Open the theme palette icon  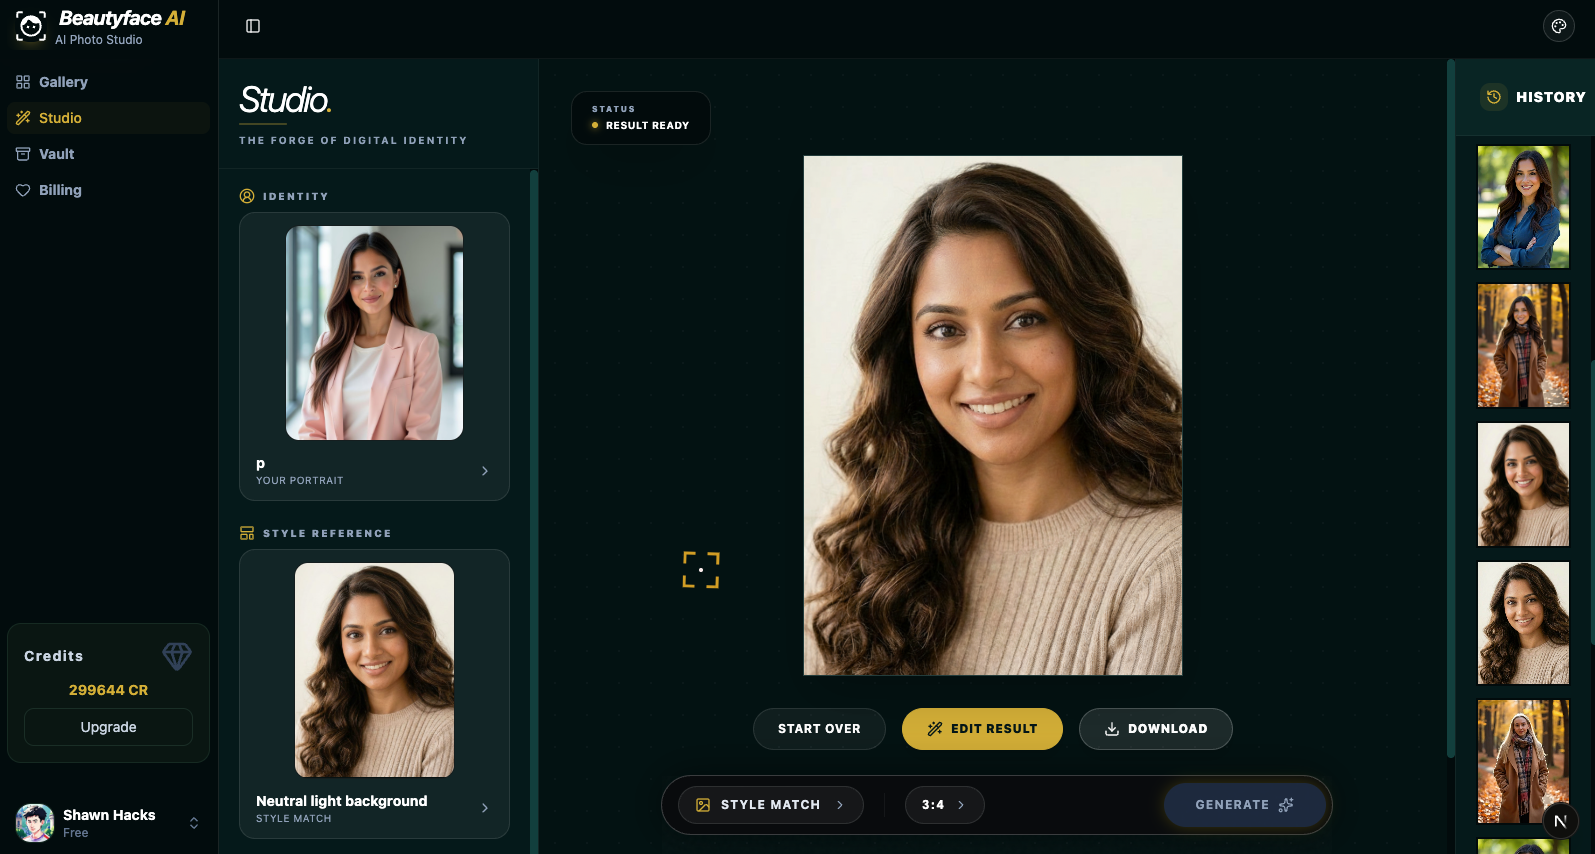click(x=1559, y=26)
